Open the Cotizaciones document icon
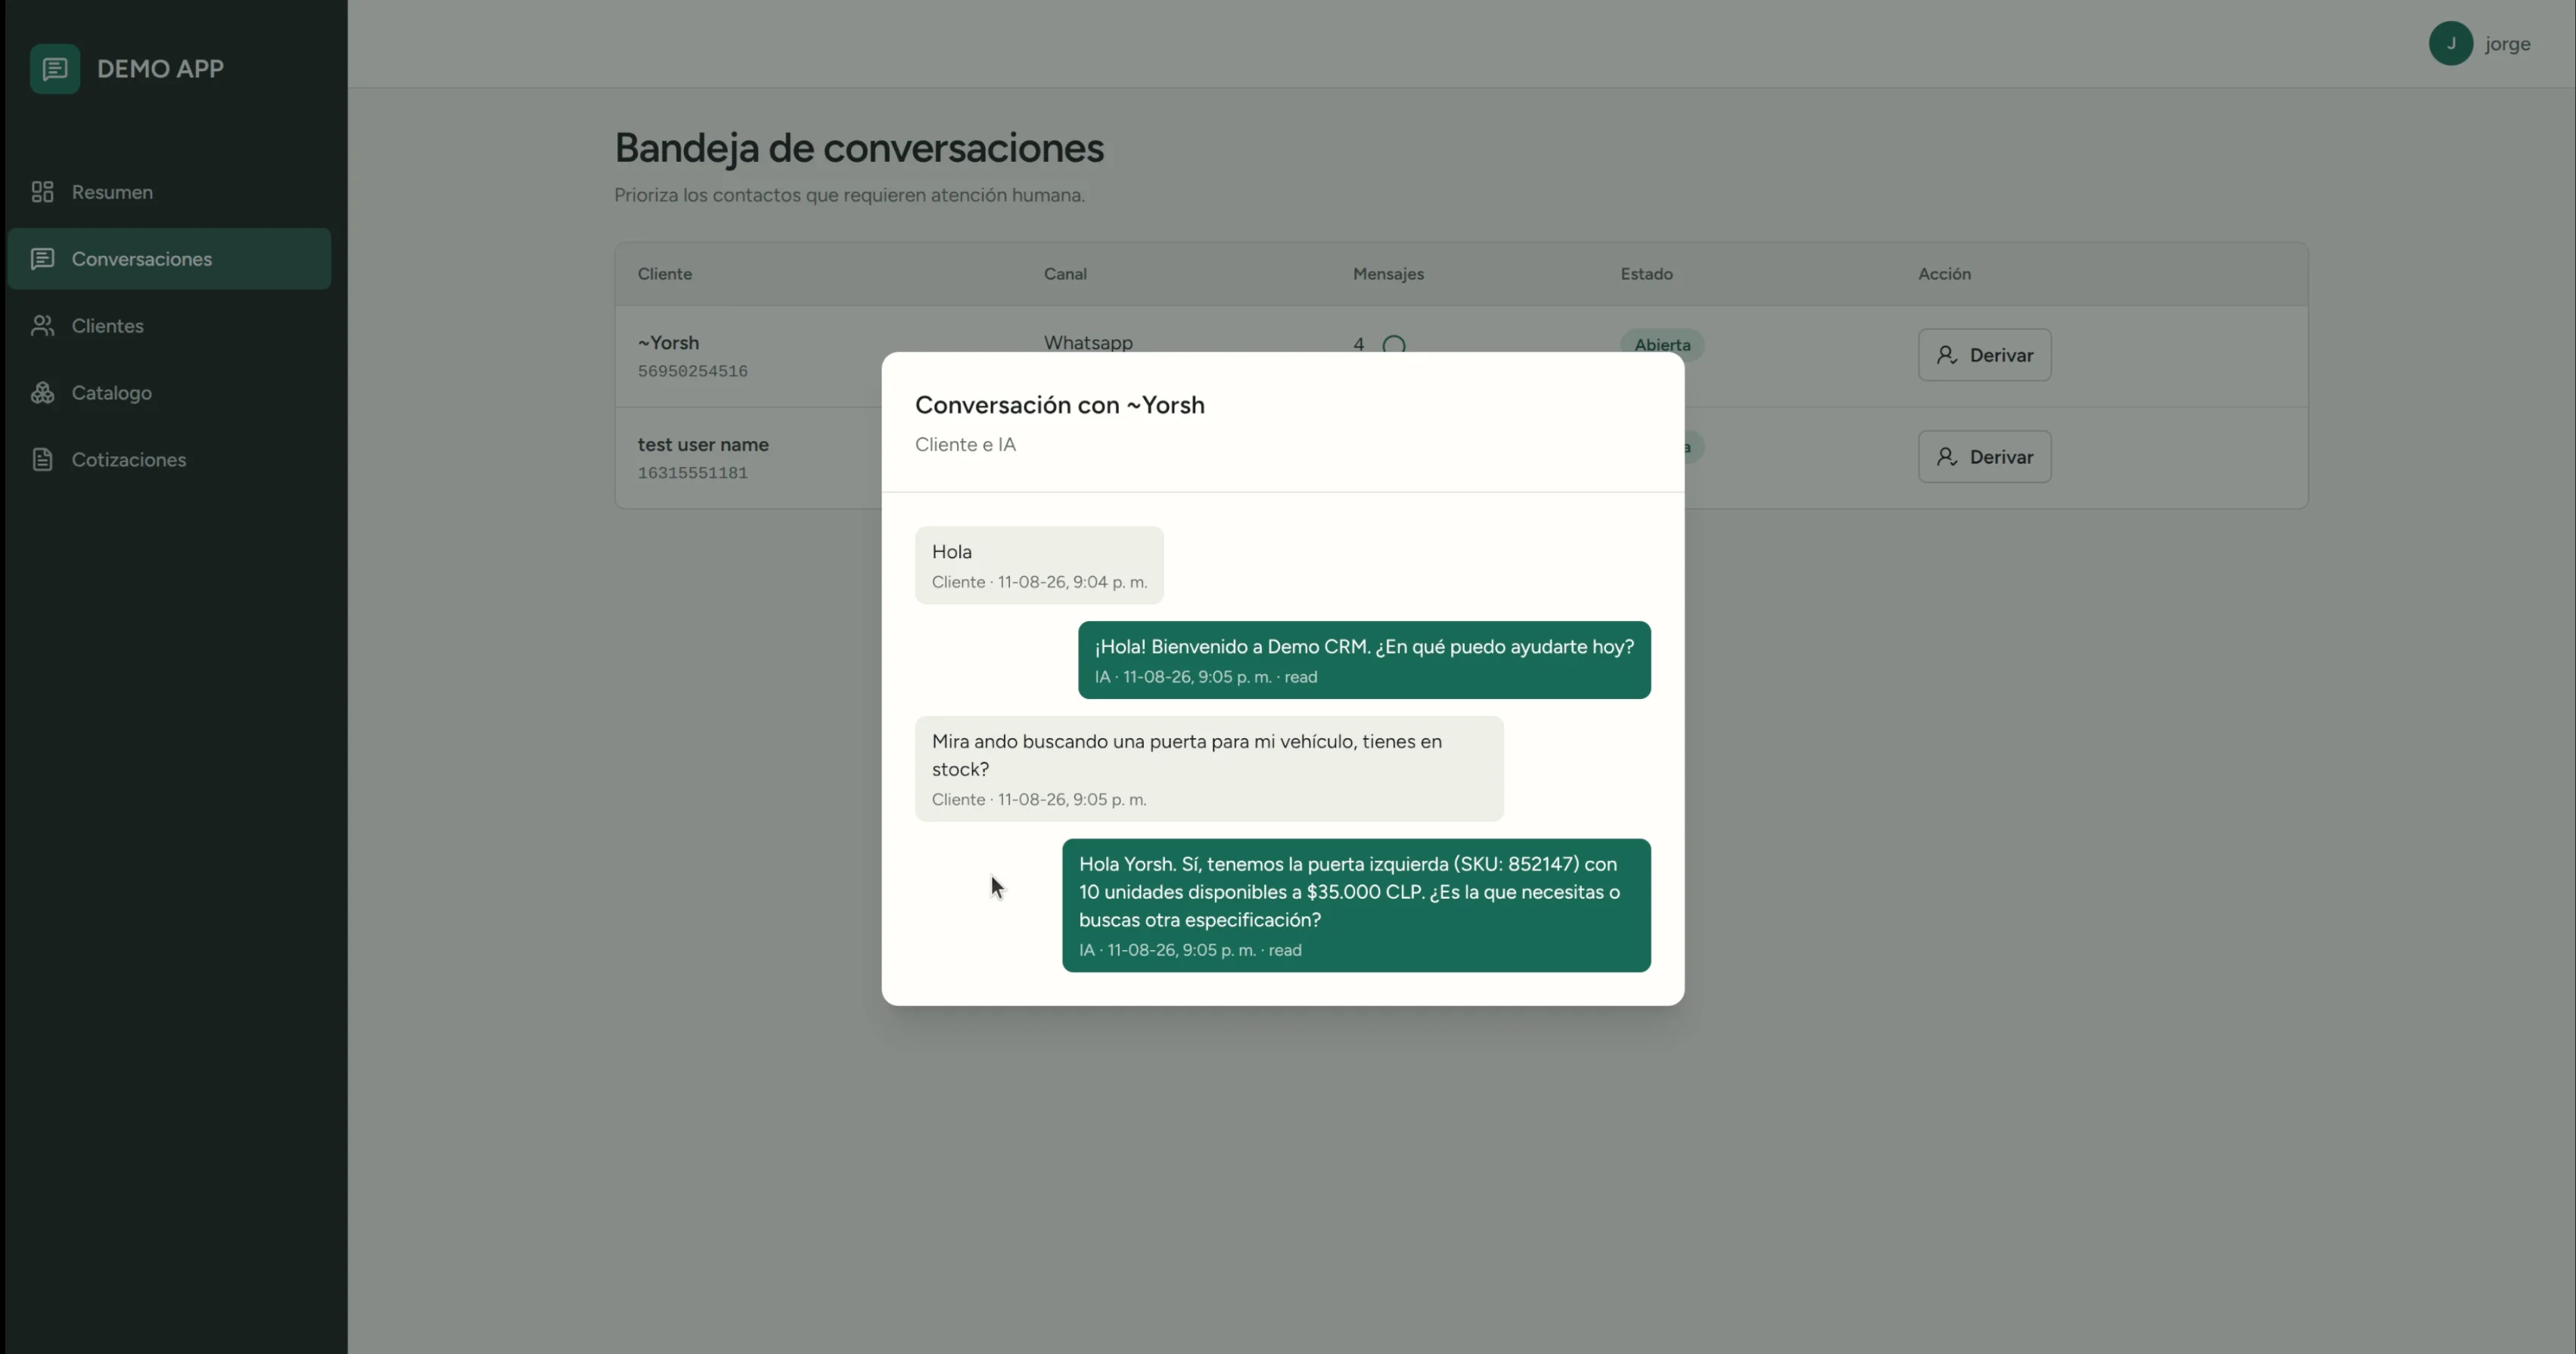Screen dimensions: 2576x1354 click(x=42, y=460)
